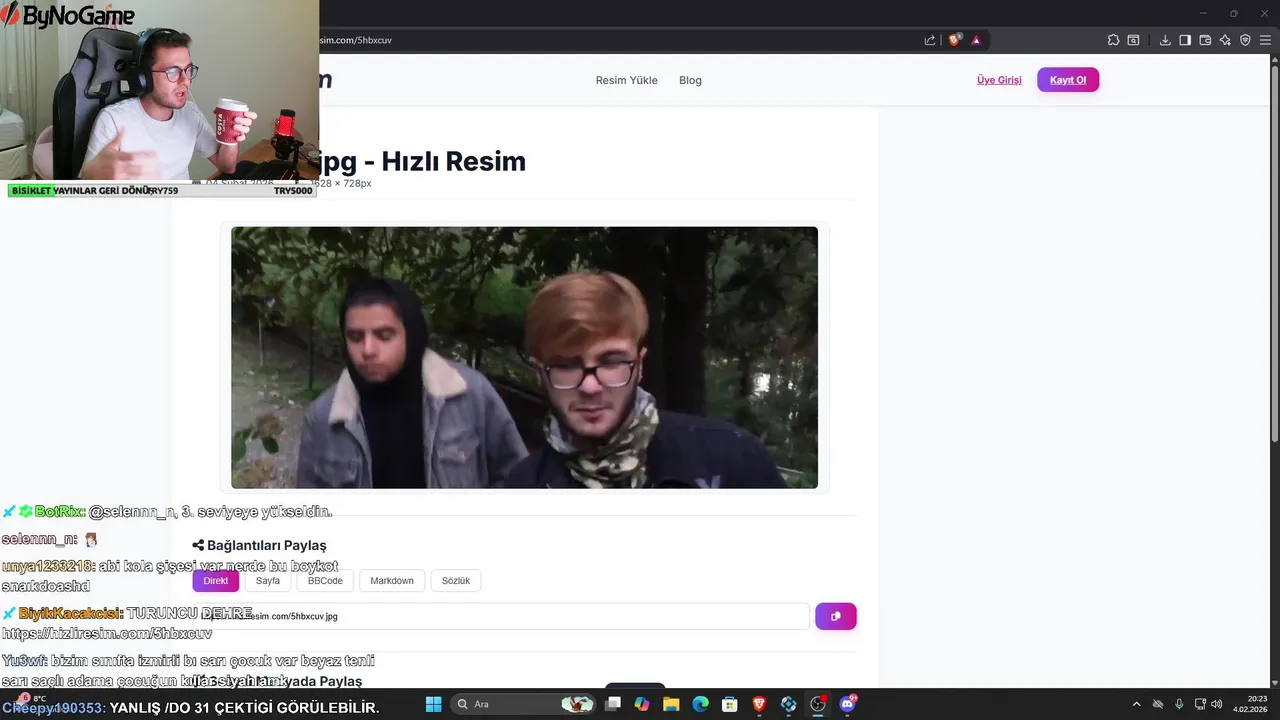Open Resim Yükle in site navigation
This screenshot has width=1280, height=720.
(x=627, y=80)
